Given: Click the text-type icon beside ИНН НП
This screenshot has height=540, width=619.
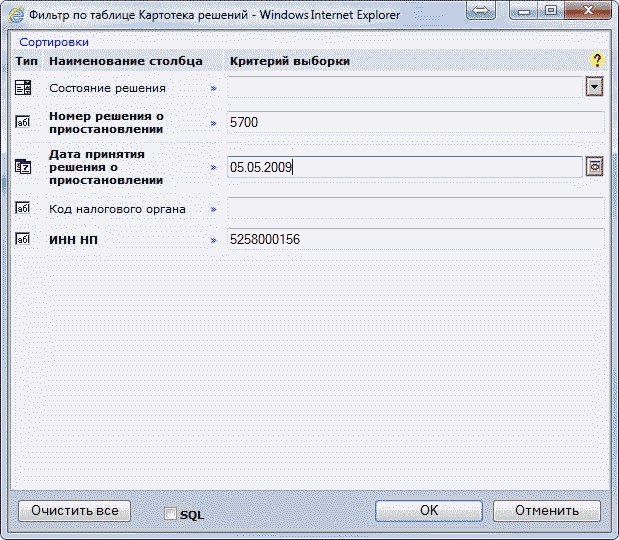Looking at the screenshot, I should coord(23,240).
